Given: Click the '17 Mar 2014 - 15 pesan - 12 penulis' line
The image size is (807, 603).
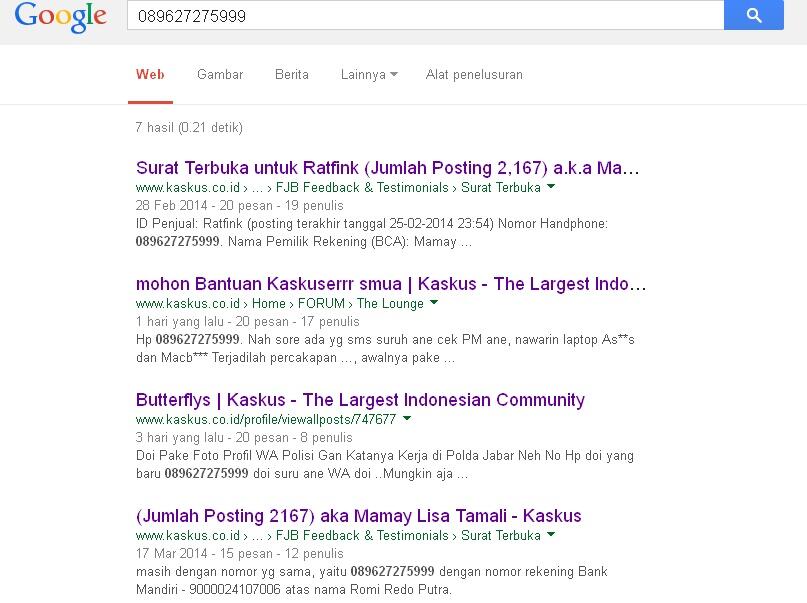Looking at the screenshot, I should (239, 554).
